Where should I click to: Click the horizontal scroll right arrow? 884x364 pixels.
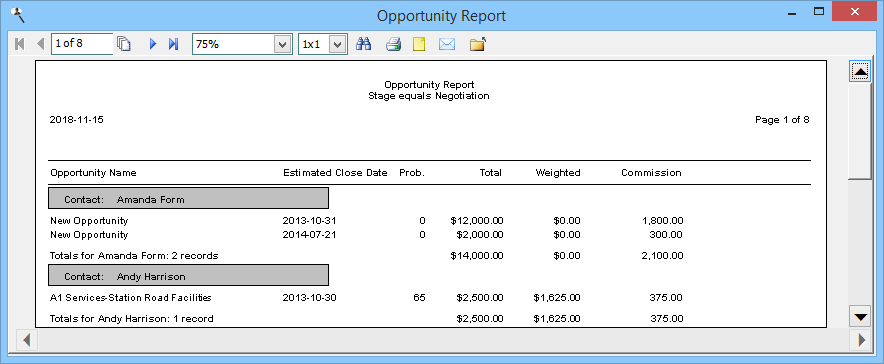click(861, 340)
